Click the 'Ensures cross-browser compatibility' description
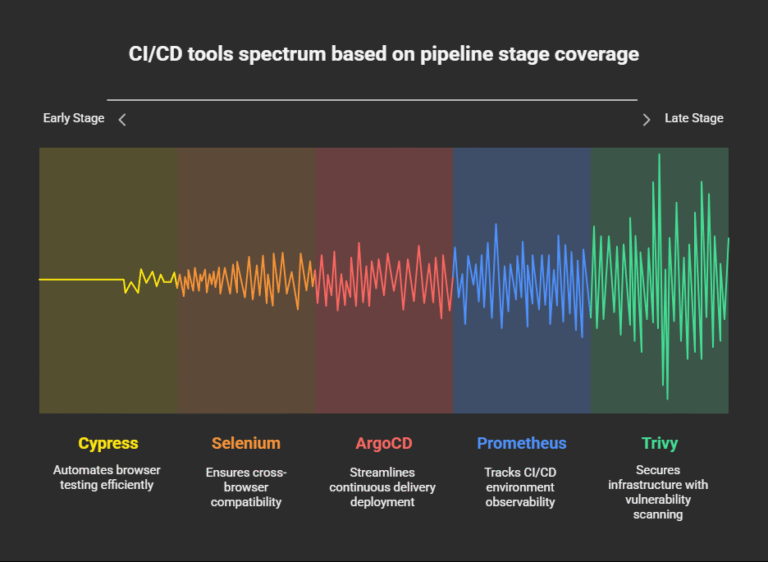The height and width of the screenshot is (562, 768). pos(246,486)
